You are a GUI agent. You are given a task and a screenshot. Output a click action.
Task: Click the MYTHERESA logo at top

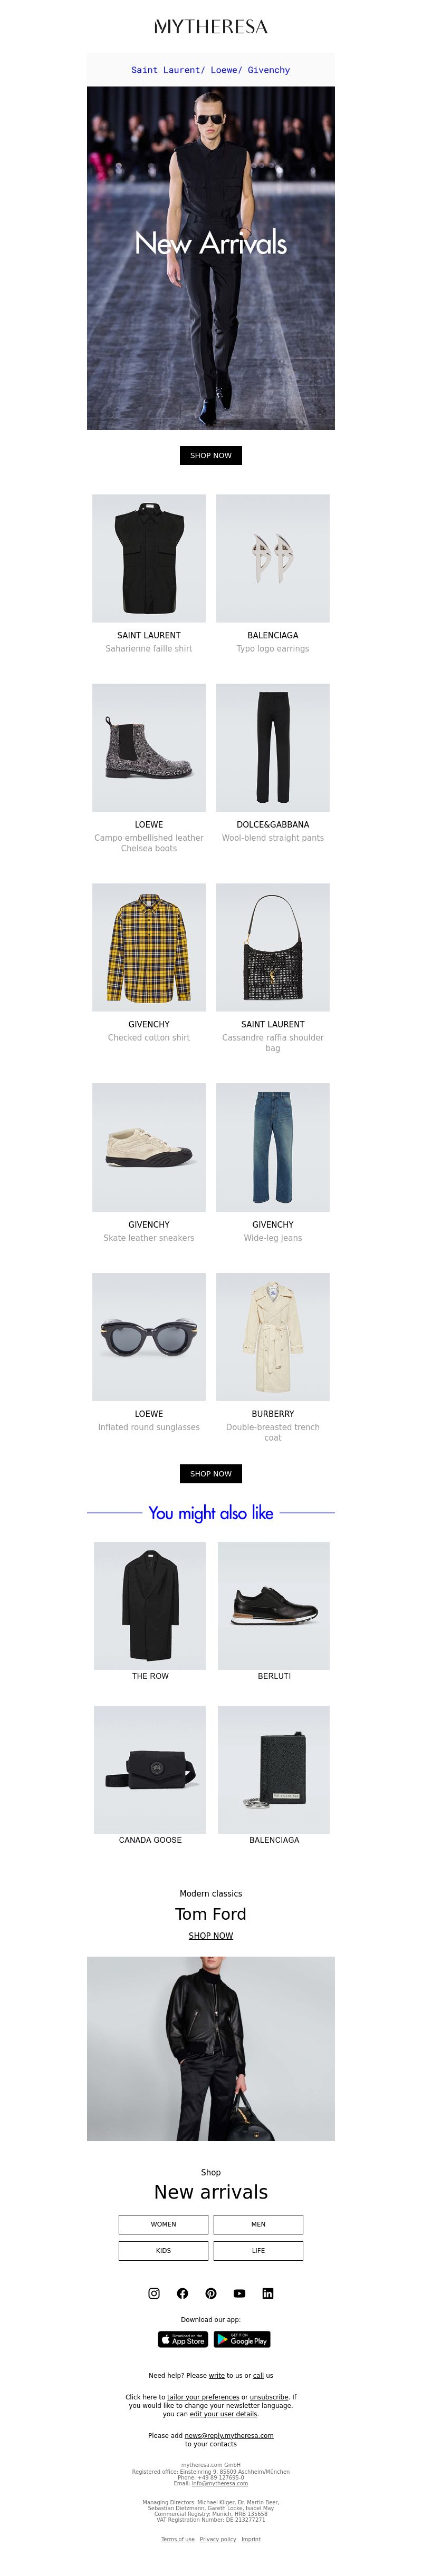click(211, 27)
